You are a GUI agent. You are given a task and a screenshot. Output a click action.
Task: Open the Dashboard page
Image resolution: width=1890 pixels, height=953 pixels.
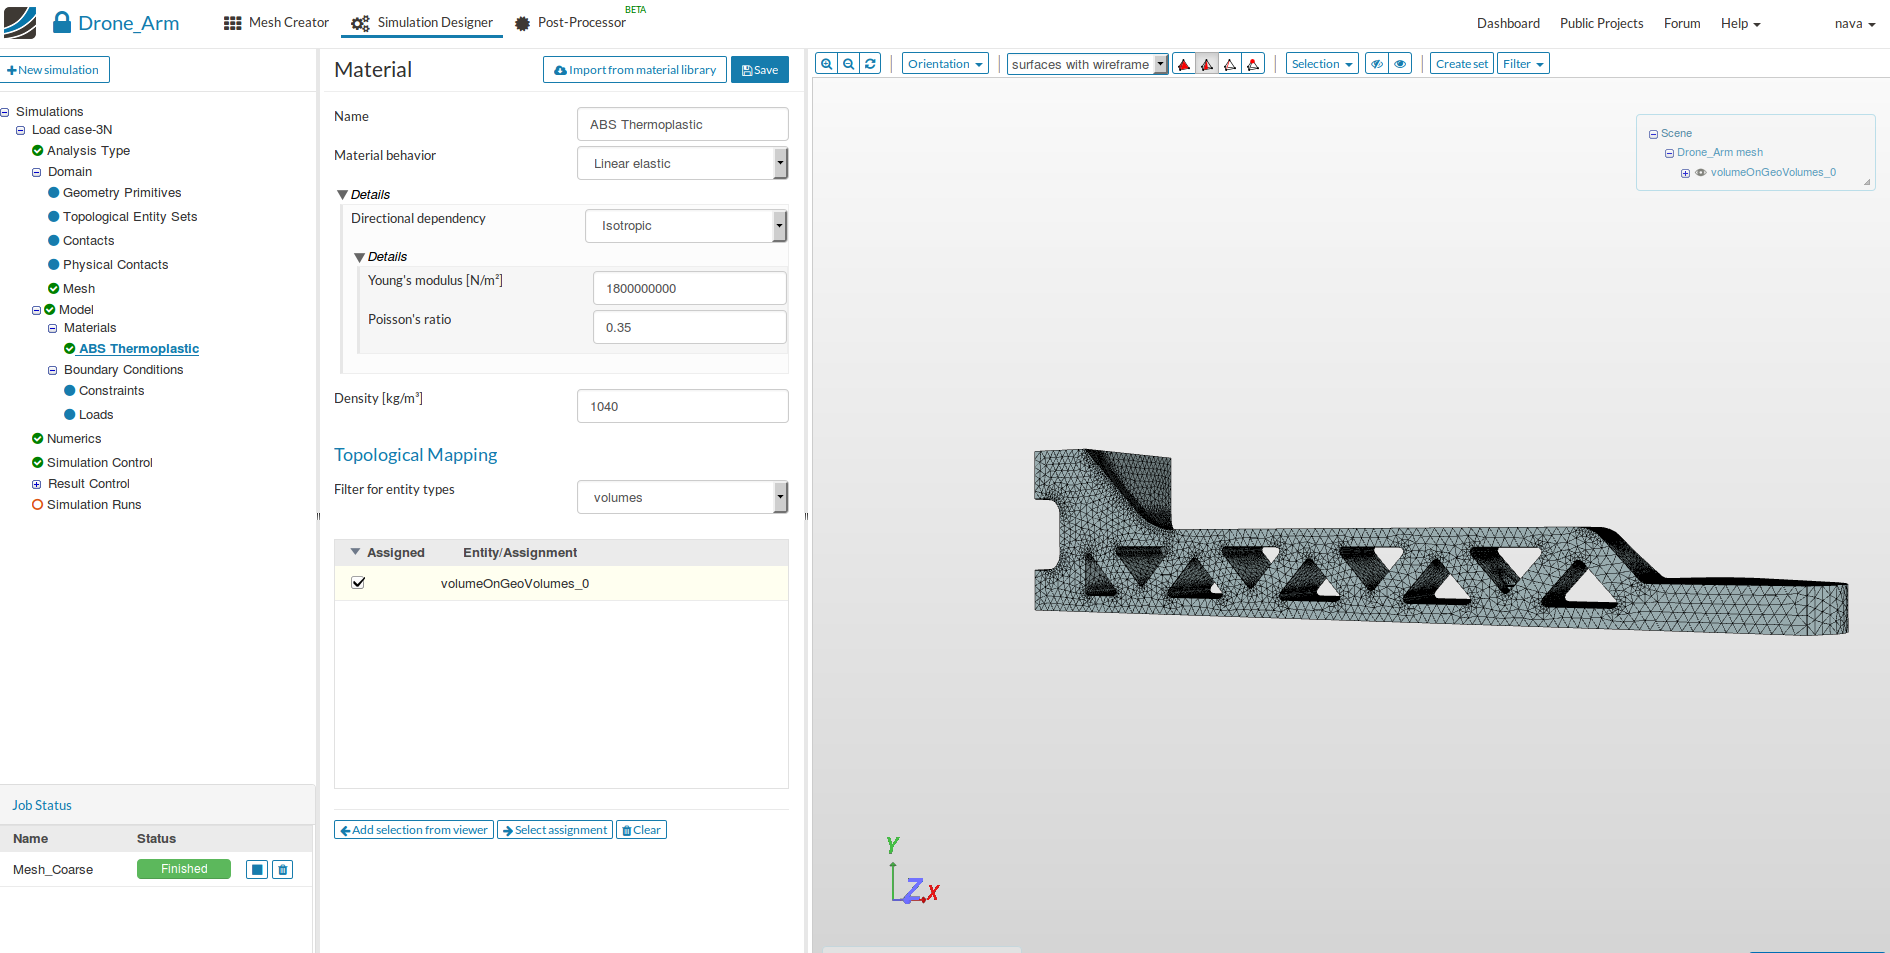1508,23
